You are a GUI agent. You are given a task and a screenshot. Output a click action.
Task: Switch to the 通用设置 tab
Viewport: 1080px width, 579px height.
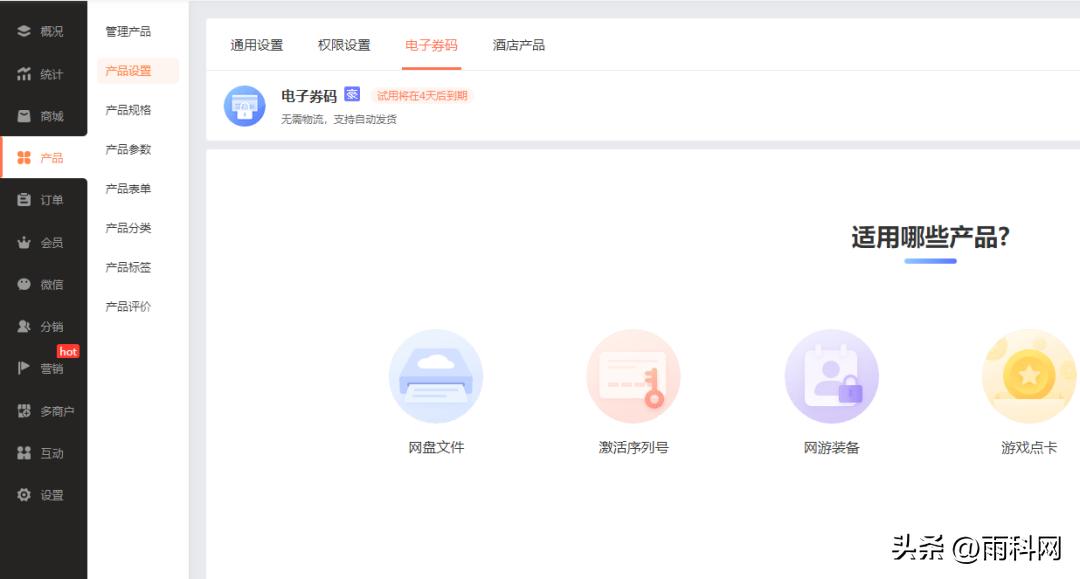click(x=257, y=45)
